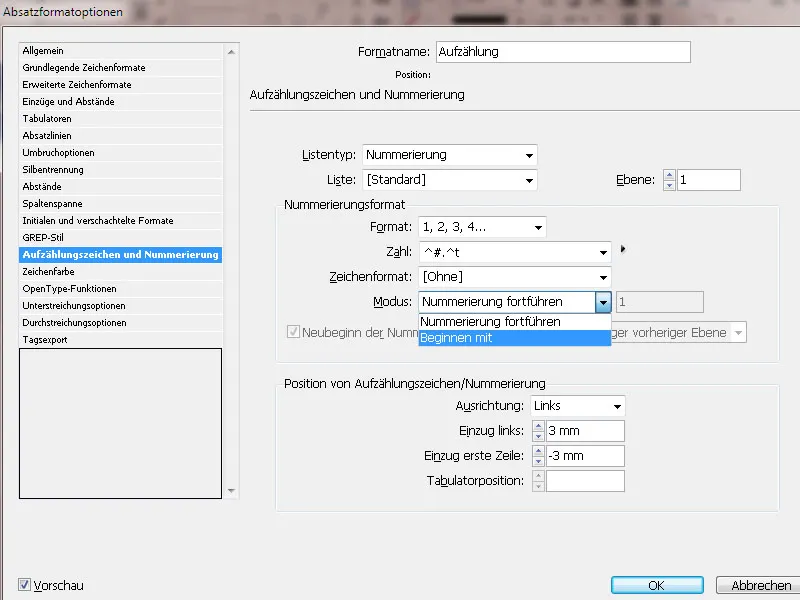Screen dimensions: 800x600
Task: Confirm the dialog with OK
Action: 657,585
